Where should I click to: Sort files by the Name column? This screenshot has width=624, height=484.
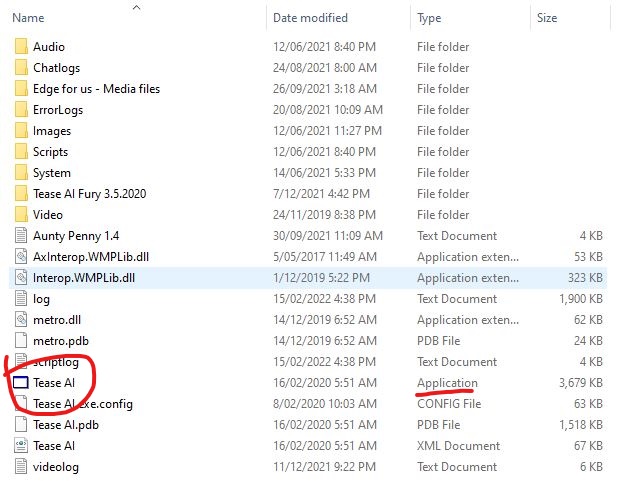coord(28,18)
